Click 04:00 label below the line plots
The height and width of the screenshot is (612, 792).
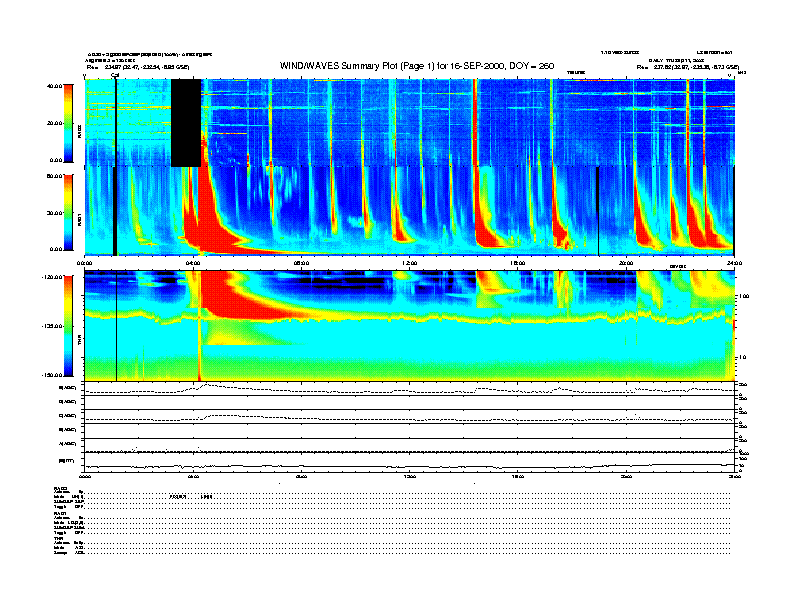[193, 476]
